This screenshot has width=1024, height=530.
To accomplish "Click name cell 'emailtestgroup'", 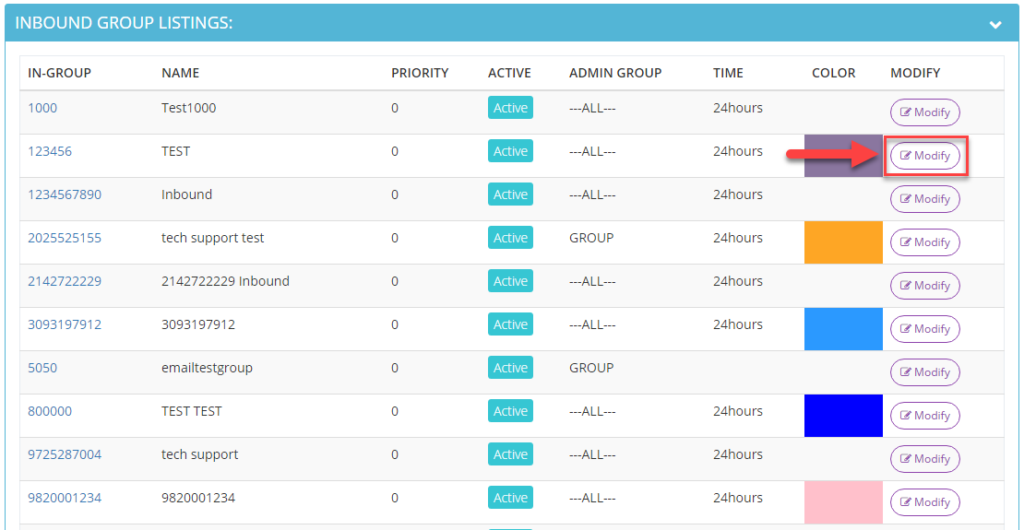I will [x=207, y=367].
